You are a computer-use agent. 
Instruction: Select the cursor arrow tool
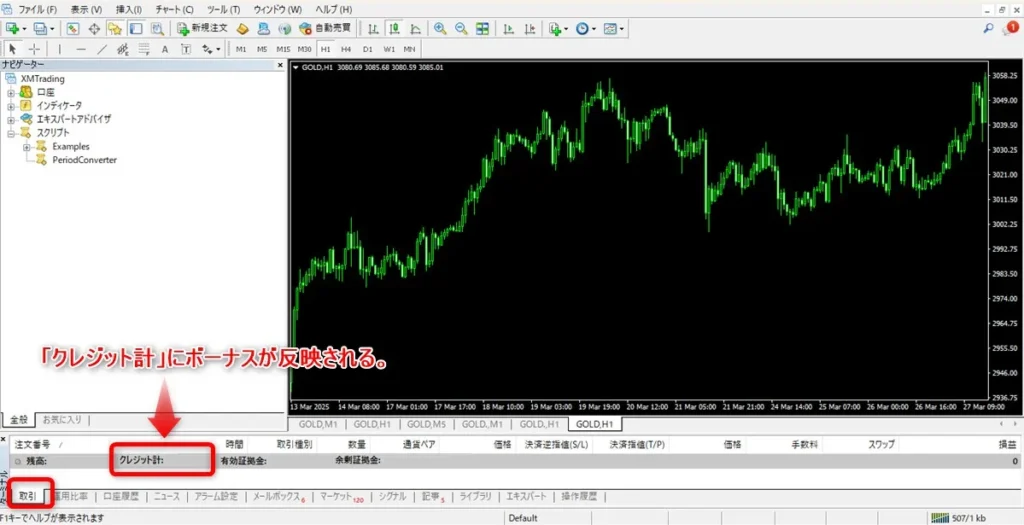click(x=13, y=49)
